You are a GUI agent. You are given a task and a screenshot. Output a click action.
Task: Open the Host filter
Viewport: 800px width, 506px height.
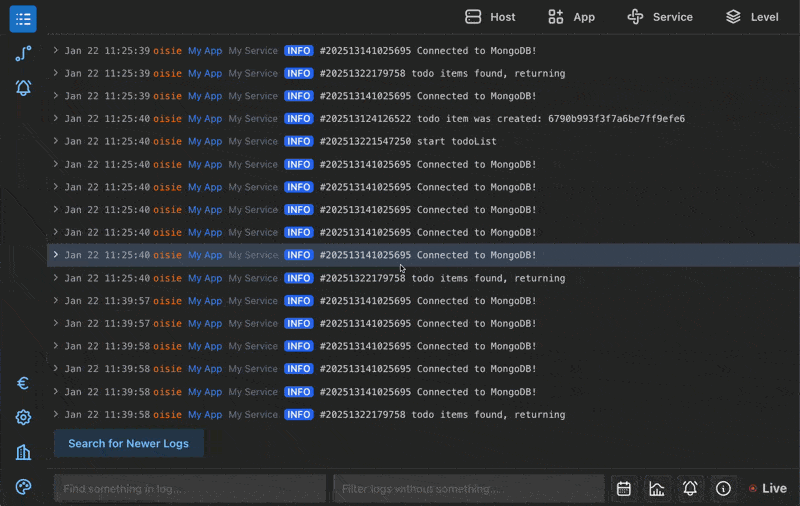point(490,17)
